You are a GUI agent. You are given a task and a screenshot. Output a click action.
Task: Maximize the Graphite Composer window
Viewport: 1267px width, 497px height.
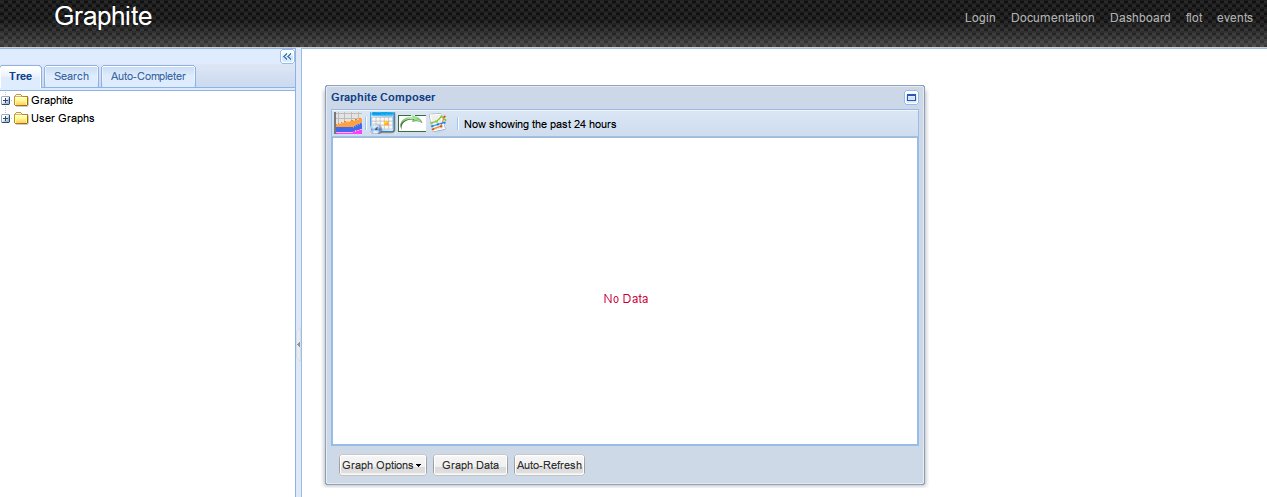click(x=911, y=97)
